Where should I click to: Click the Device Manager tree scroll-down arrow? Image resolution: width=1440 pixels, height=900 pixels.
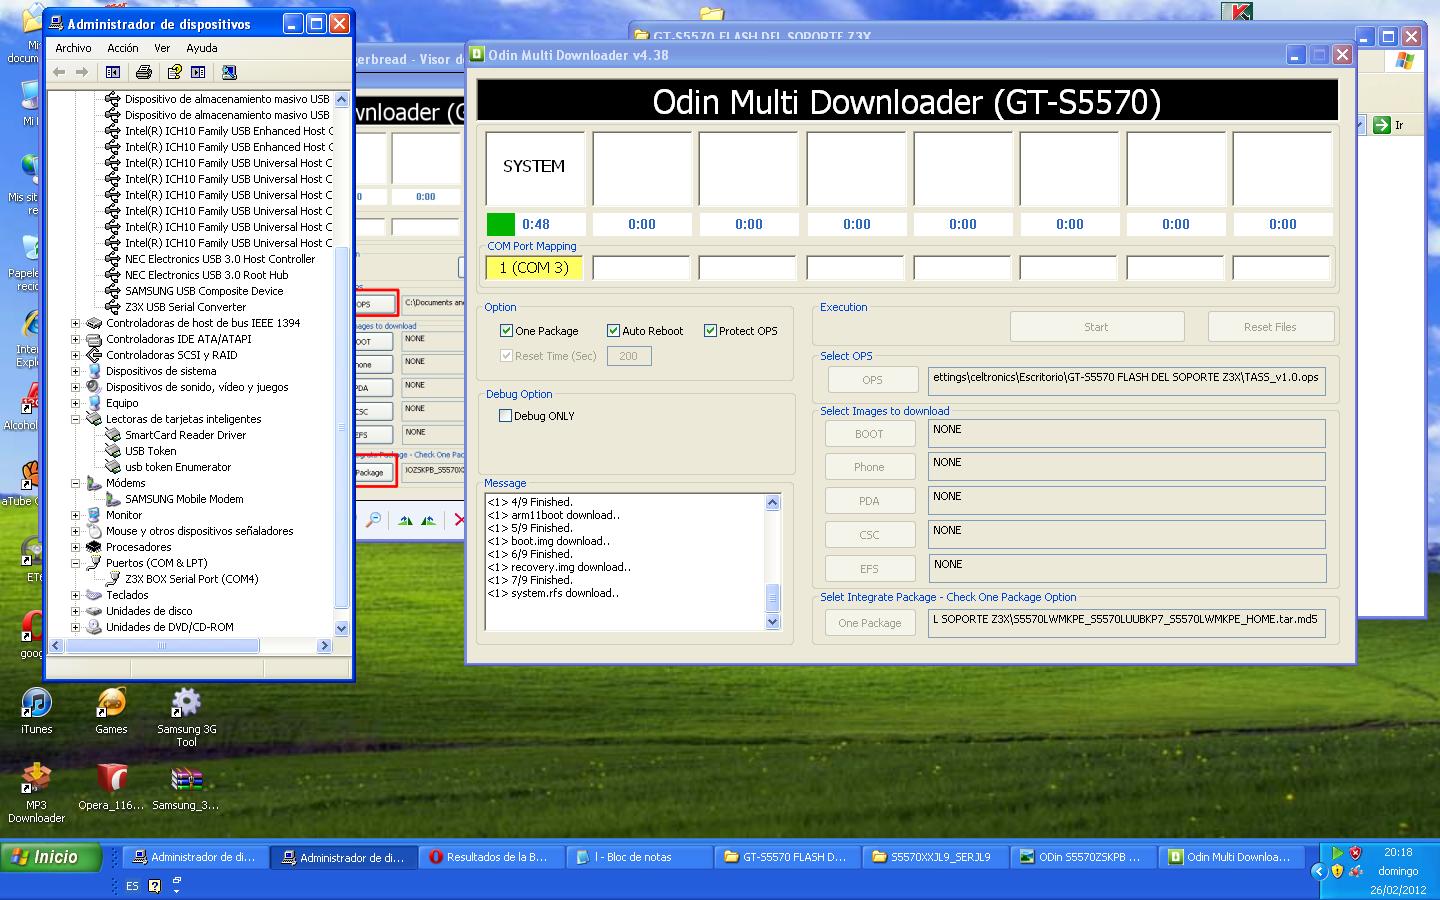[341, 628]
